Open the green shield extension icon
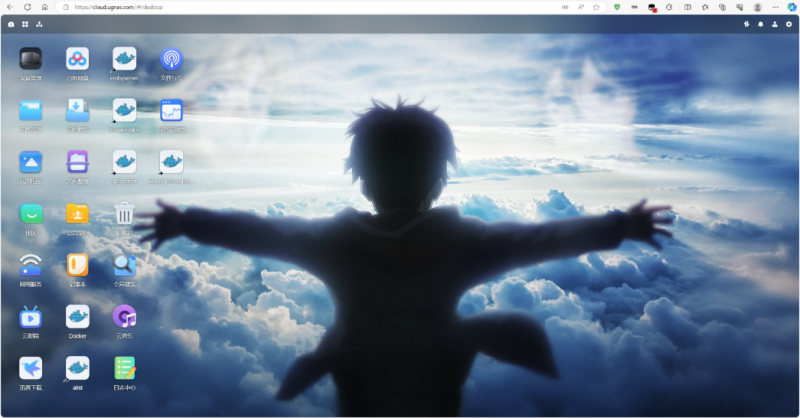Screen dimensions: 800x418 (617, 7)
